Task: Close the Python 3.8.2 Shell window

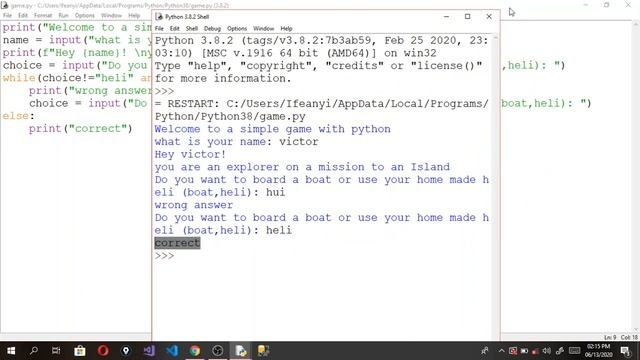Action: tap(489, 16)
